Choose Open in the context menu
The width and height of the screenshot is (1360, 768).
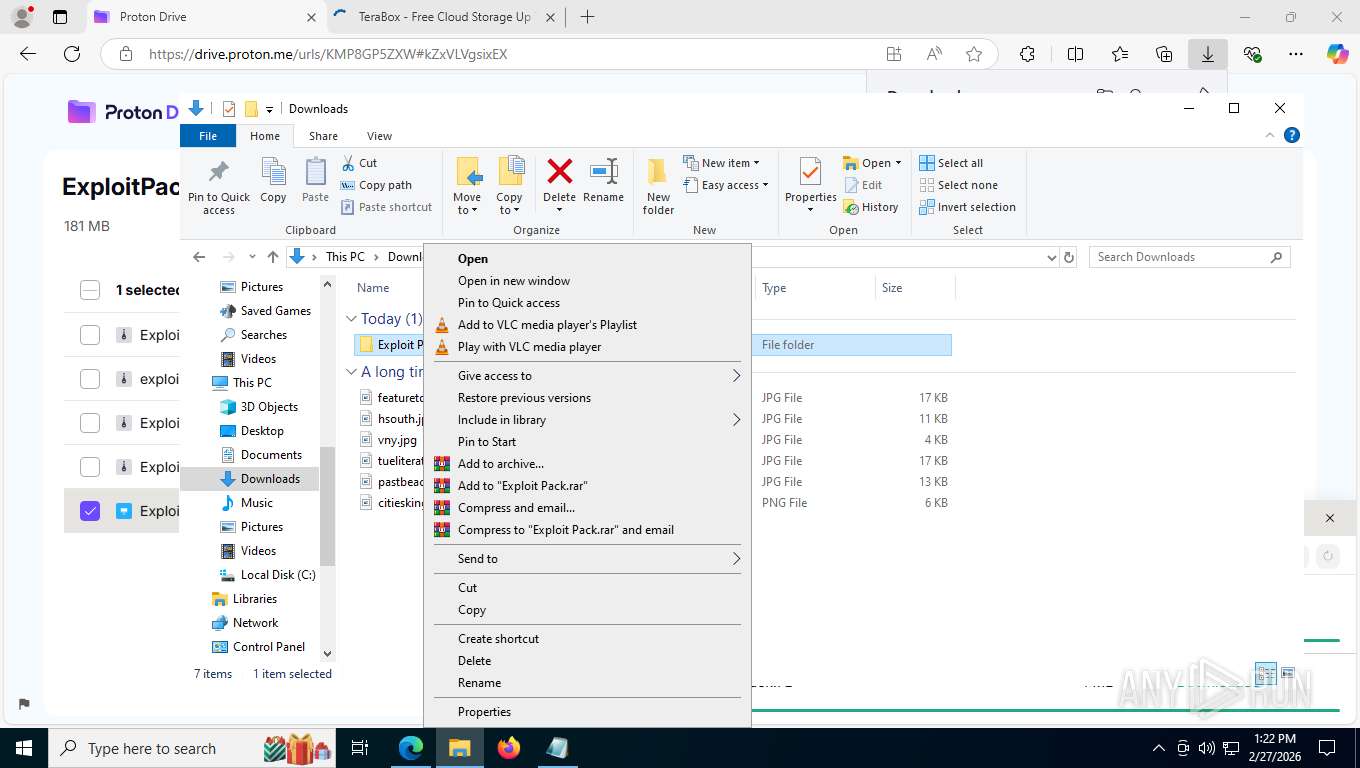[587, 259]
